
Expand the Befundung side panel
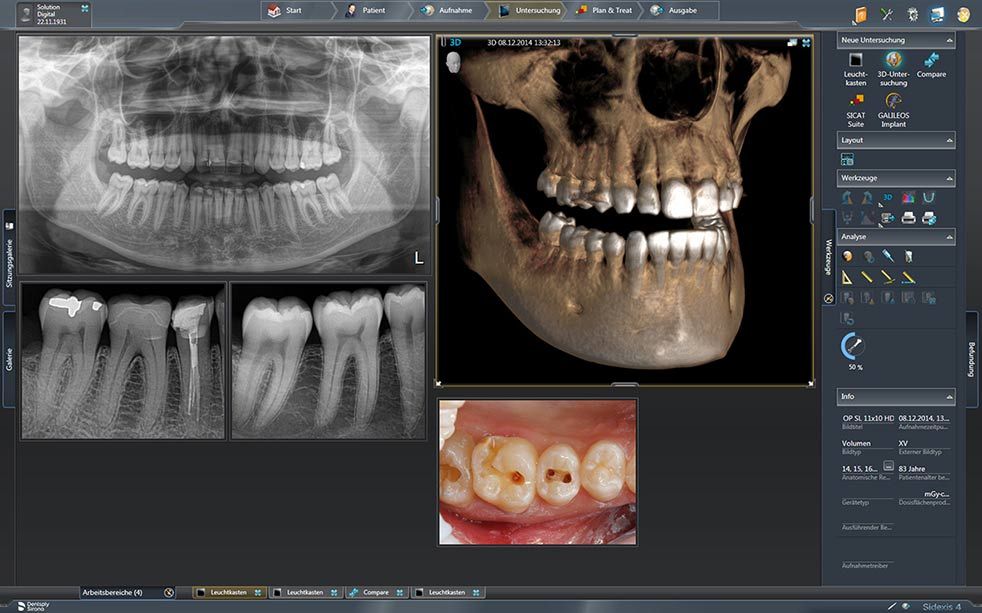click(x=971, y=359)
